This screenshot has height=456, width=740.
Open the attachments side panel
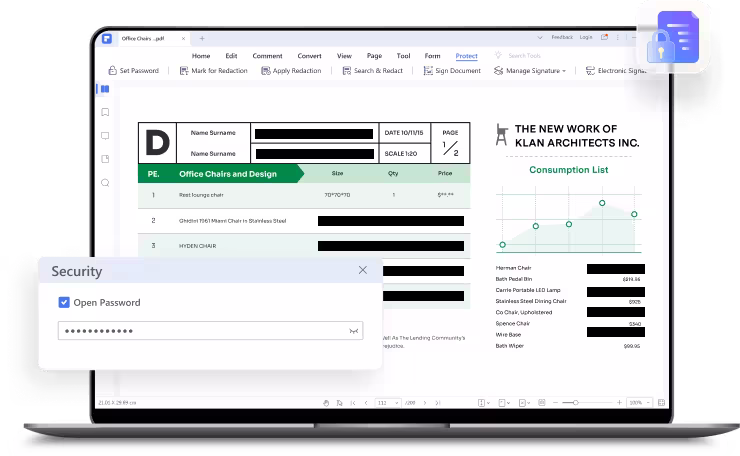pyautogui.click(x=105, y=159)
